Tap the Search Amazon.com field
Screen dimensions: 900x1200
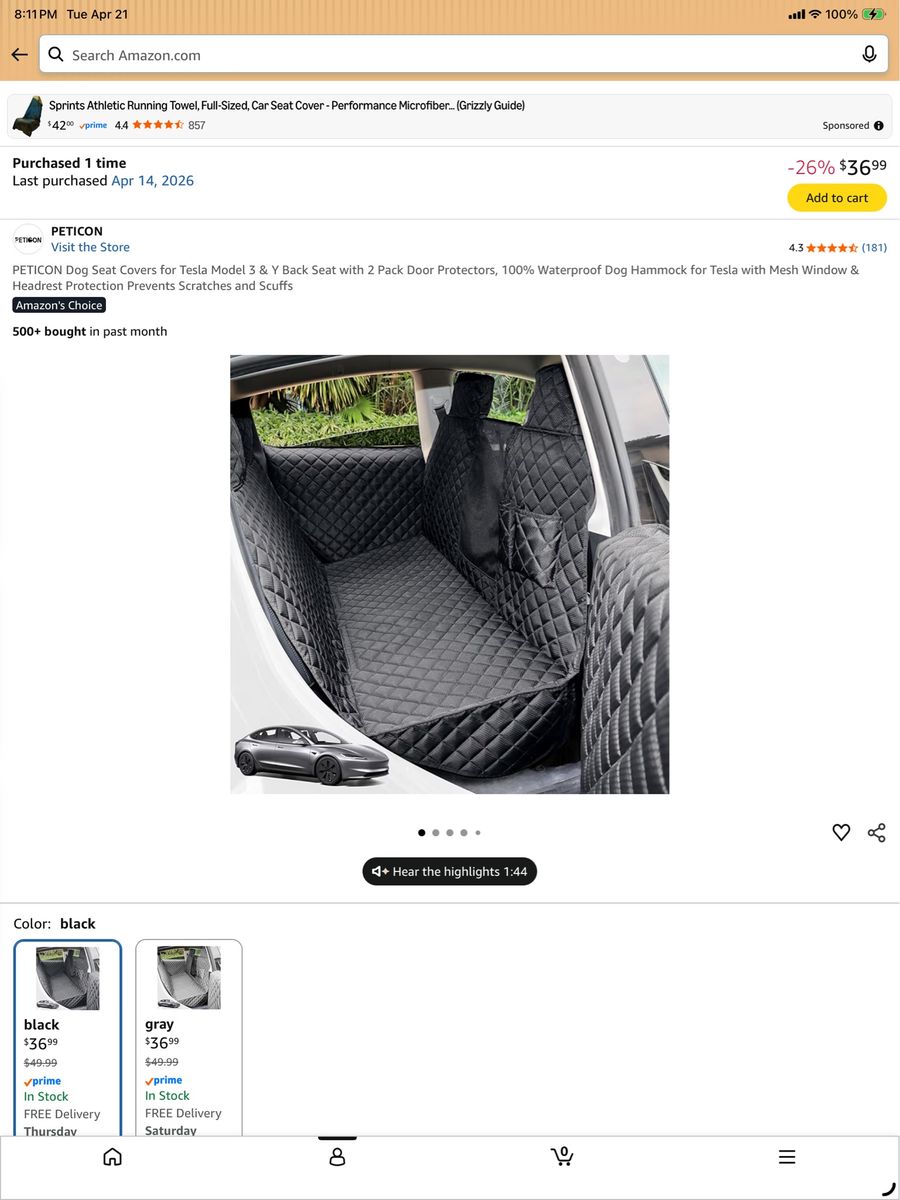click(x=464, y=55)
